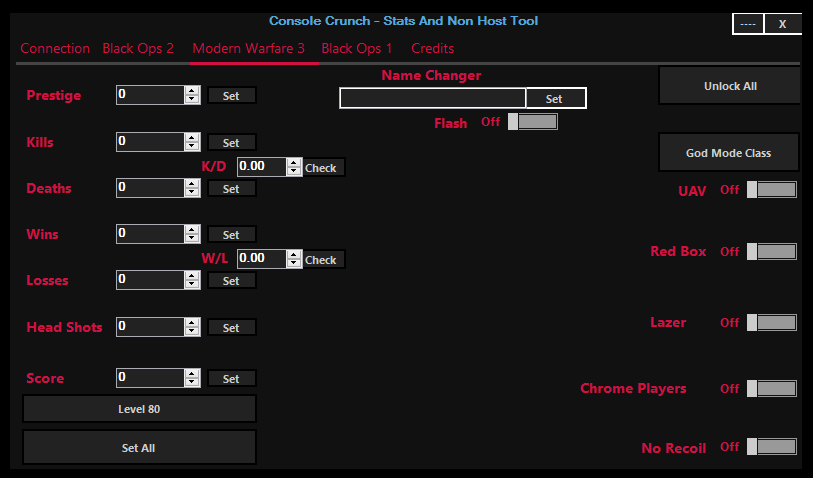
Task: Increase W/L value with up arrow
Action: pyautogui.click(x=294, y=255)
